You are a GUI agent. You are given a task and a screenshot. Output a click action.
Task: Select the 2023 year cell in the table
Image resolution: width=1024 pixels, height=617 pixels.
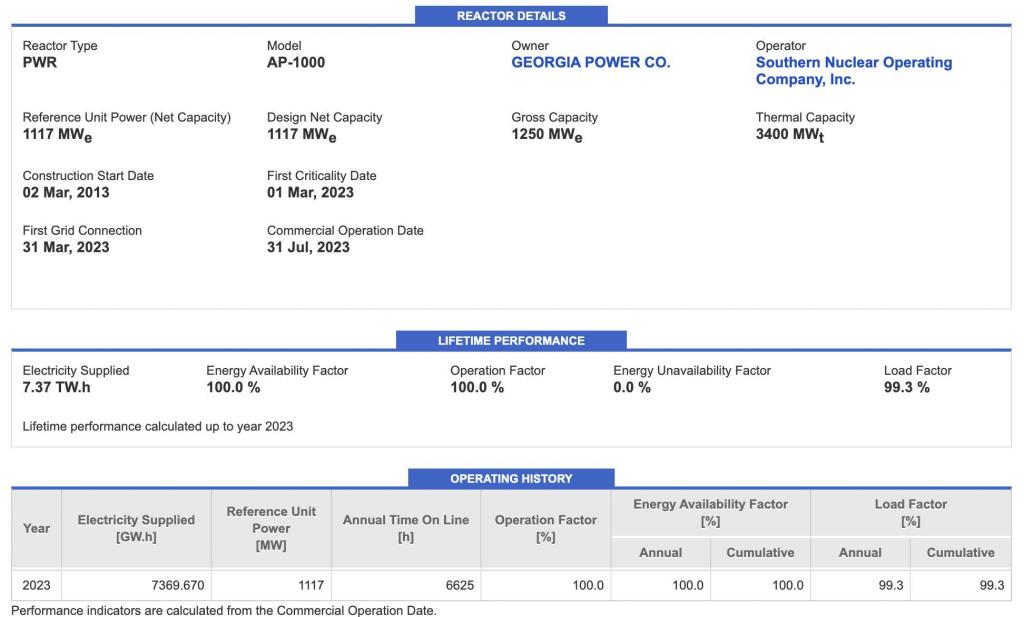(x=37, y=586)
